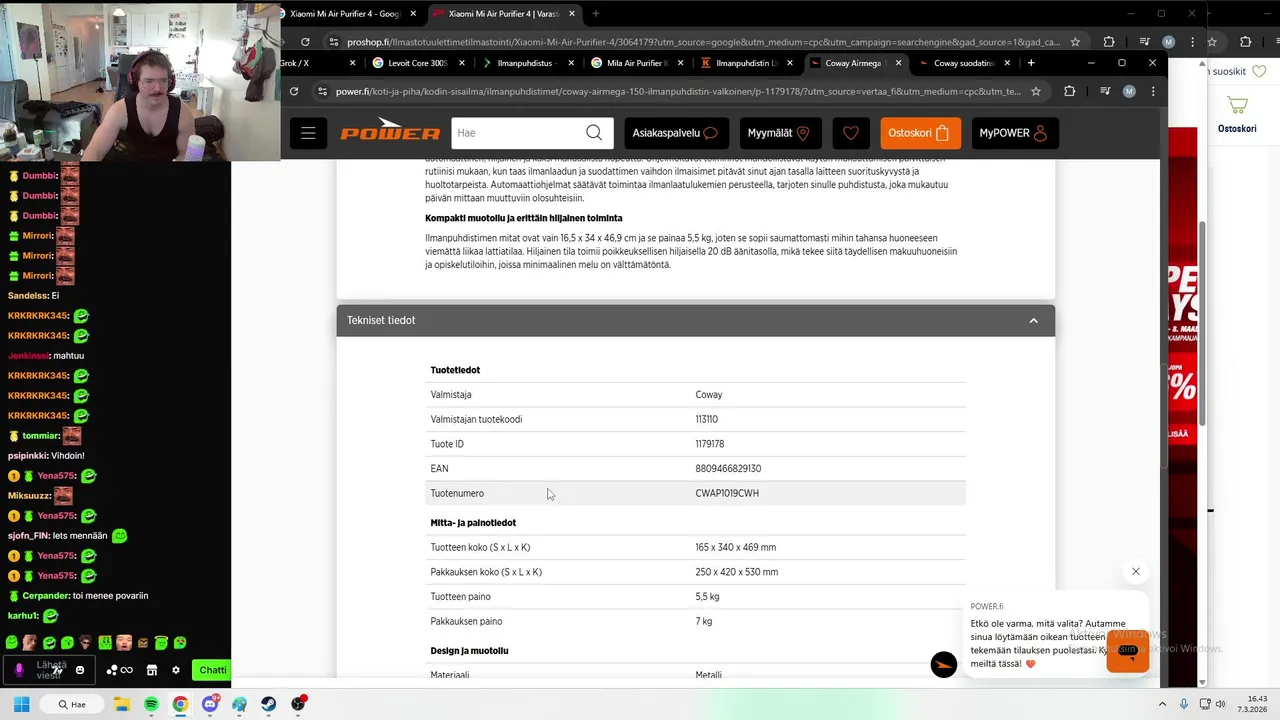The height and width of the screenshot is (720, 1280).
Task: Open chat emoji picker
Action: [80, 670]
